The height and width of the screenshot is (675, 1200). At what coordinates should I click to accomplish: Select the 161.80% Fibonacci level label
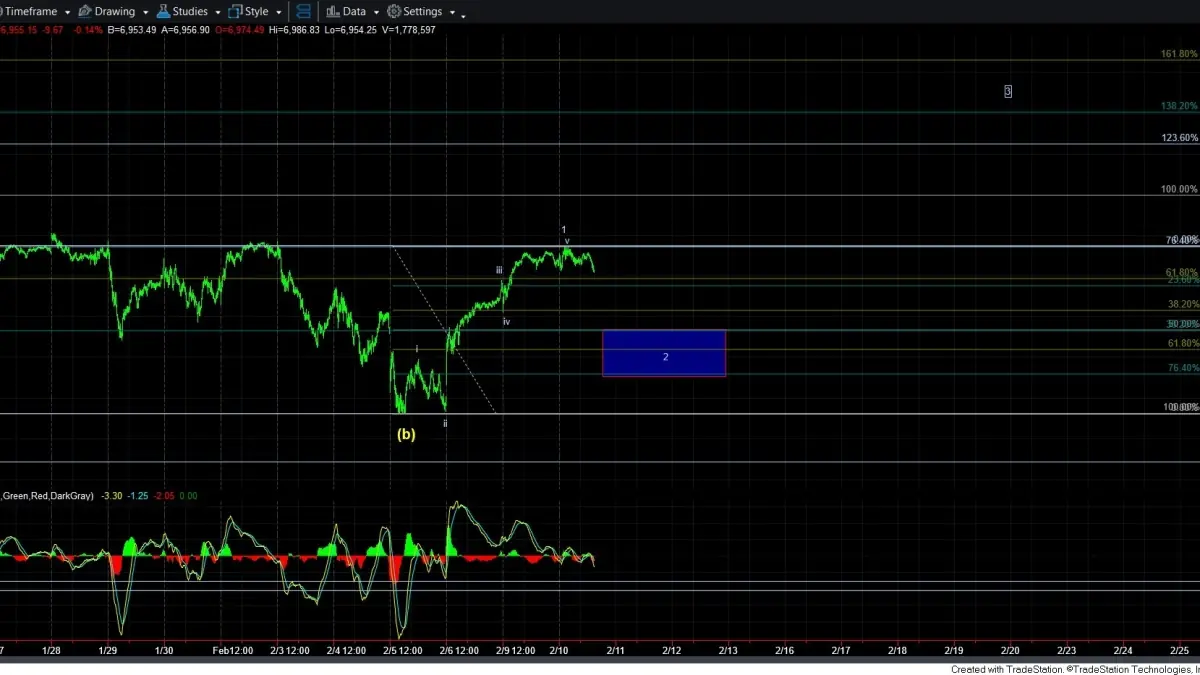click(1179, 54)
